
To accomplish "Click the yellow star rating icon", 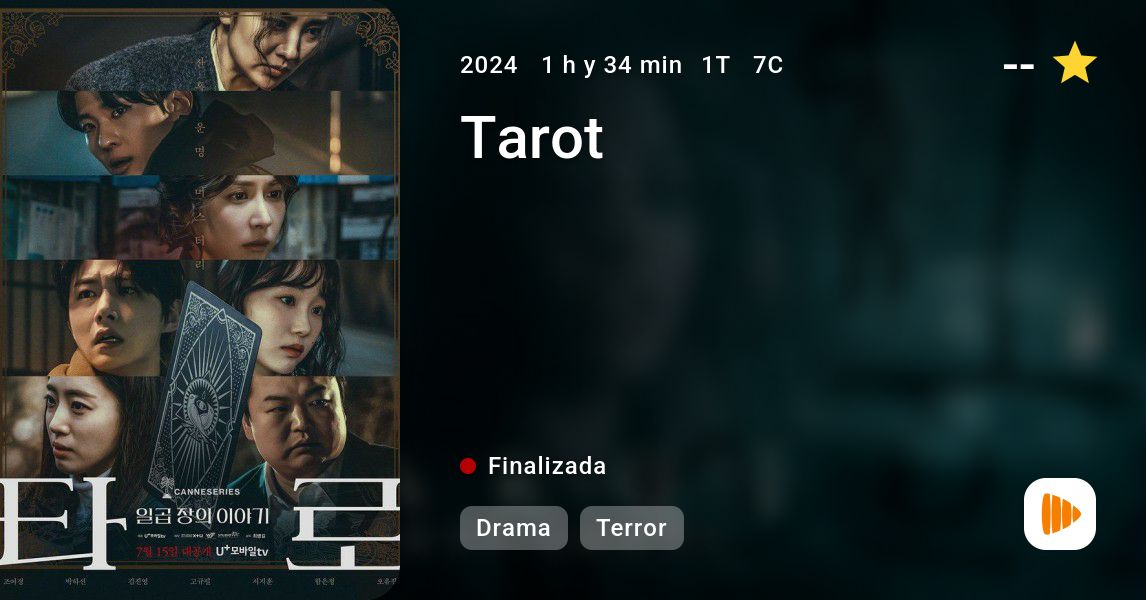I will pyautogui.click(x=1074, y=63).
